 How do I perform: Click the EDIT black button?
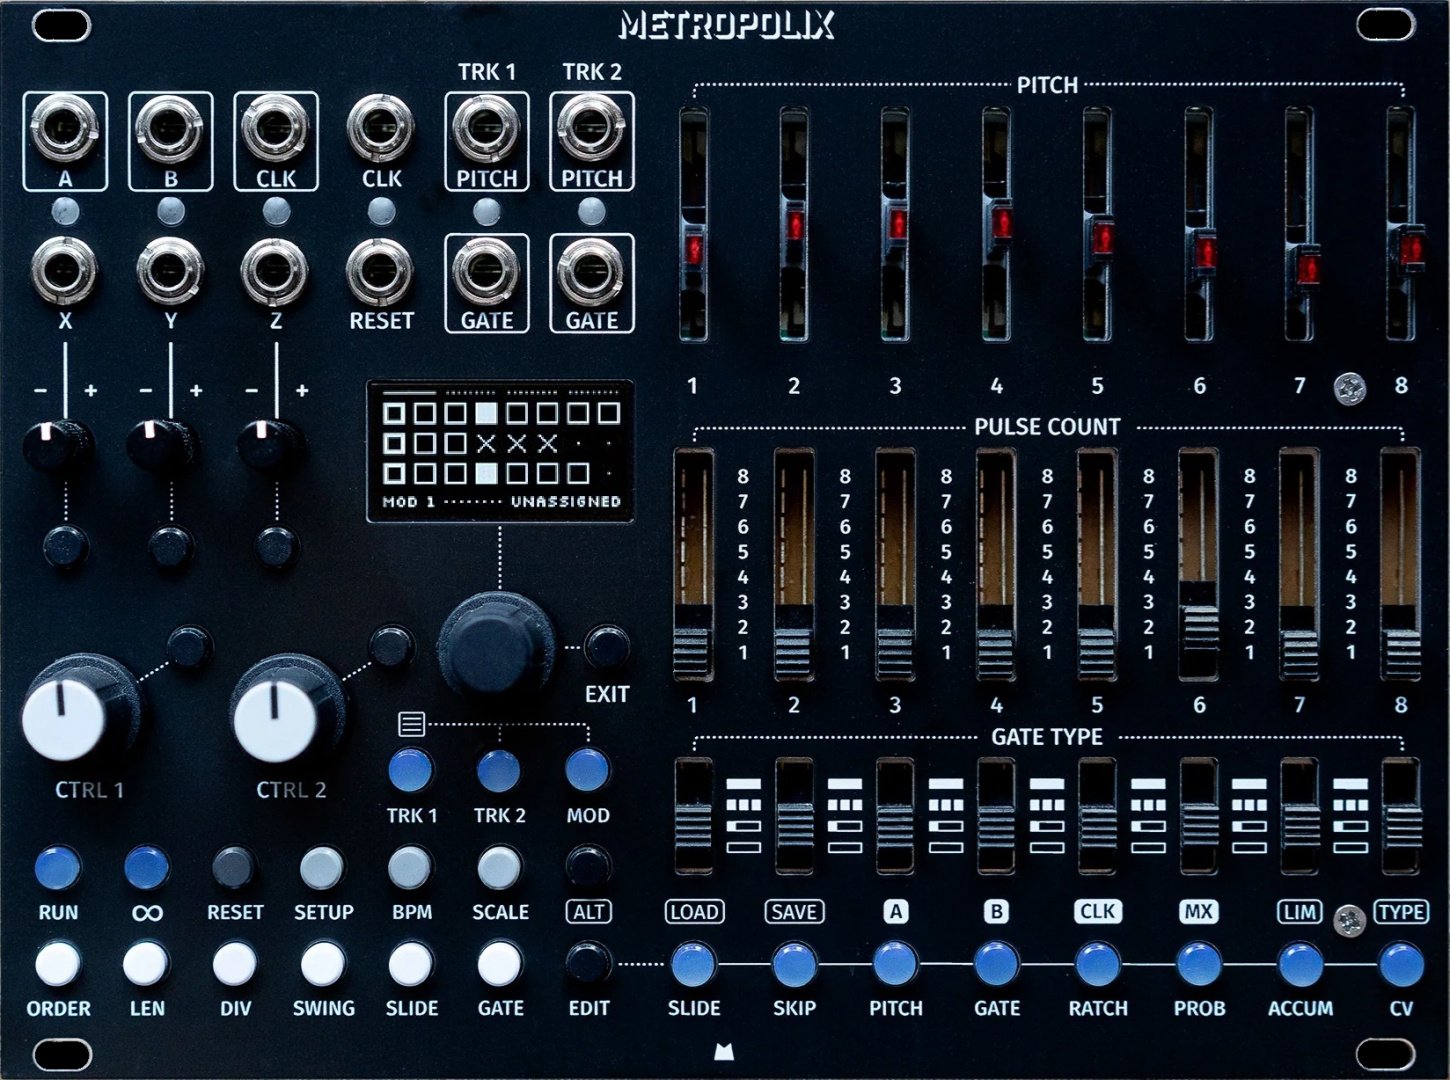click(587, 962)
